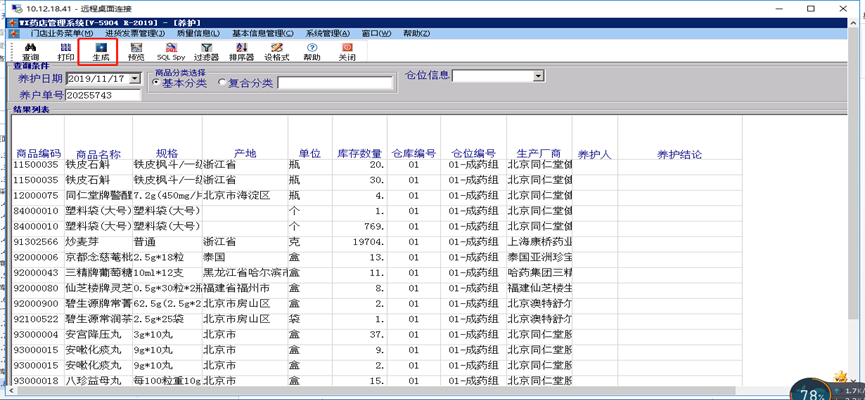Click the 养户单号 input field
The height and width of the screenshot is (400, 865).
click(102, 95)
